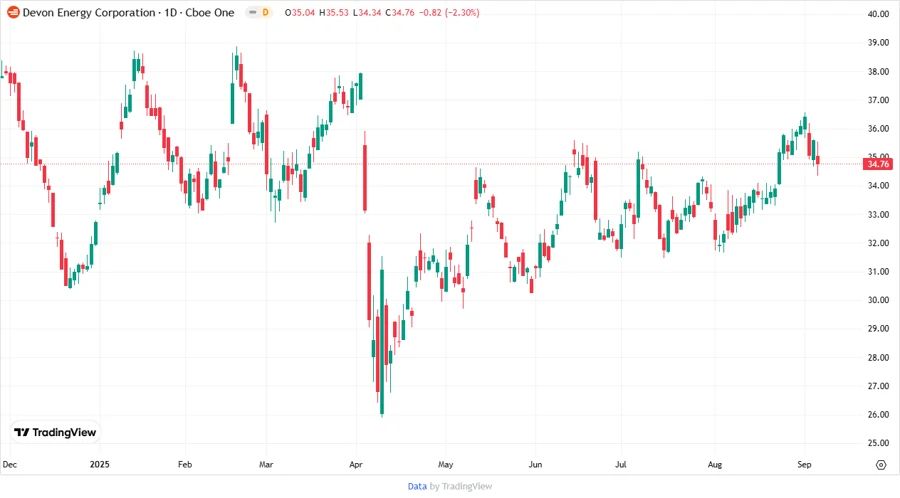Click the Aug label on time axis
900x498 pixels.
715,465
